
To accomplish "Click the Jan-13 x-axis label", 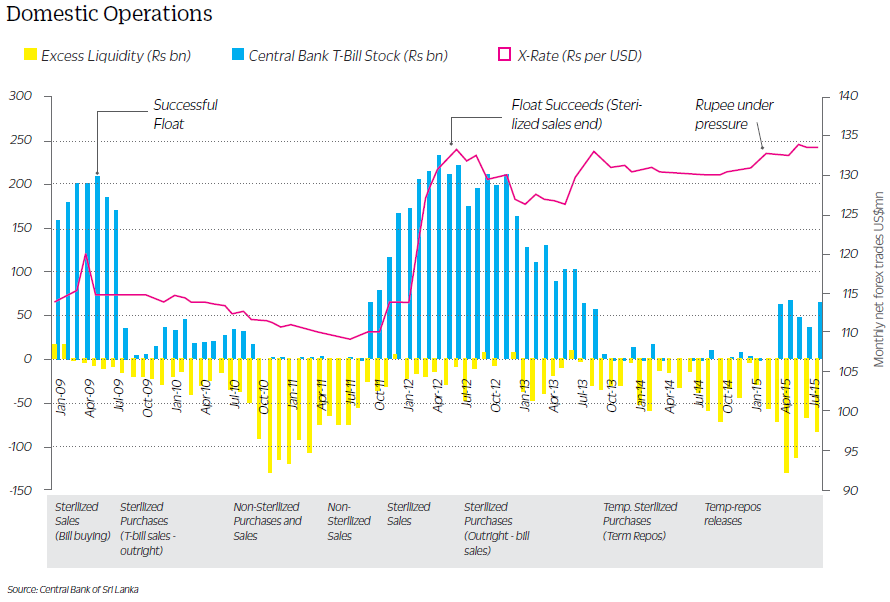I will tap(524, 395).
